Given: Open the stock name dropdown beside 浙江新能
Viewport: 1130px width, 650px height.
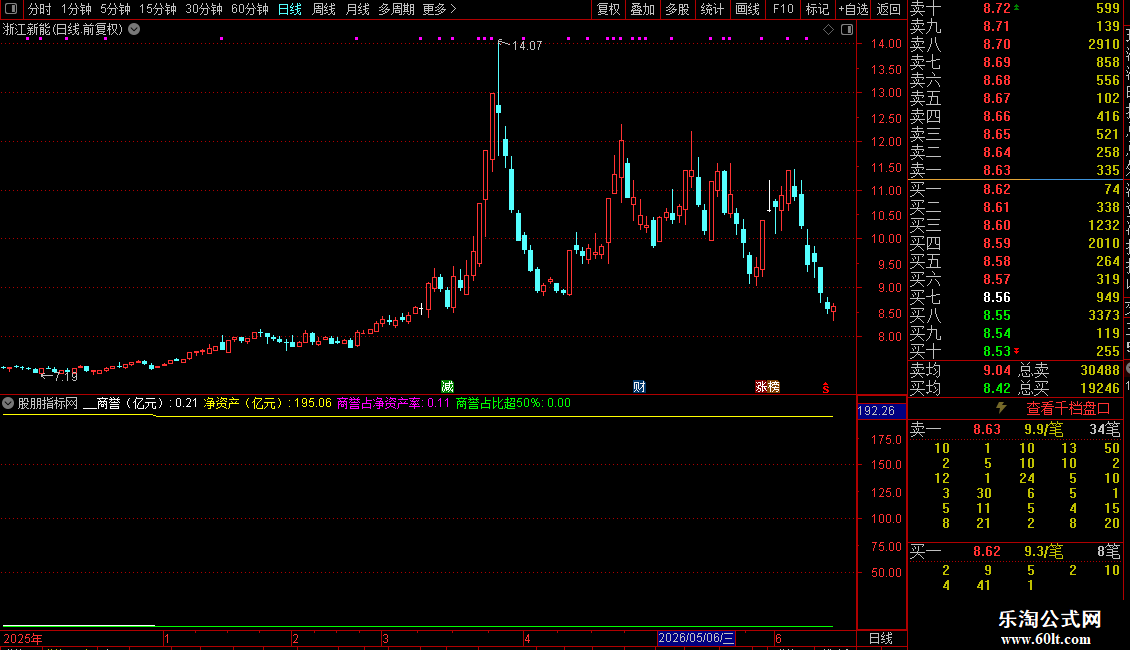Looking at the screenshot, I should (x=134, y=29).
